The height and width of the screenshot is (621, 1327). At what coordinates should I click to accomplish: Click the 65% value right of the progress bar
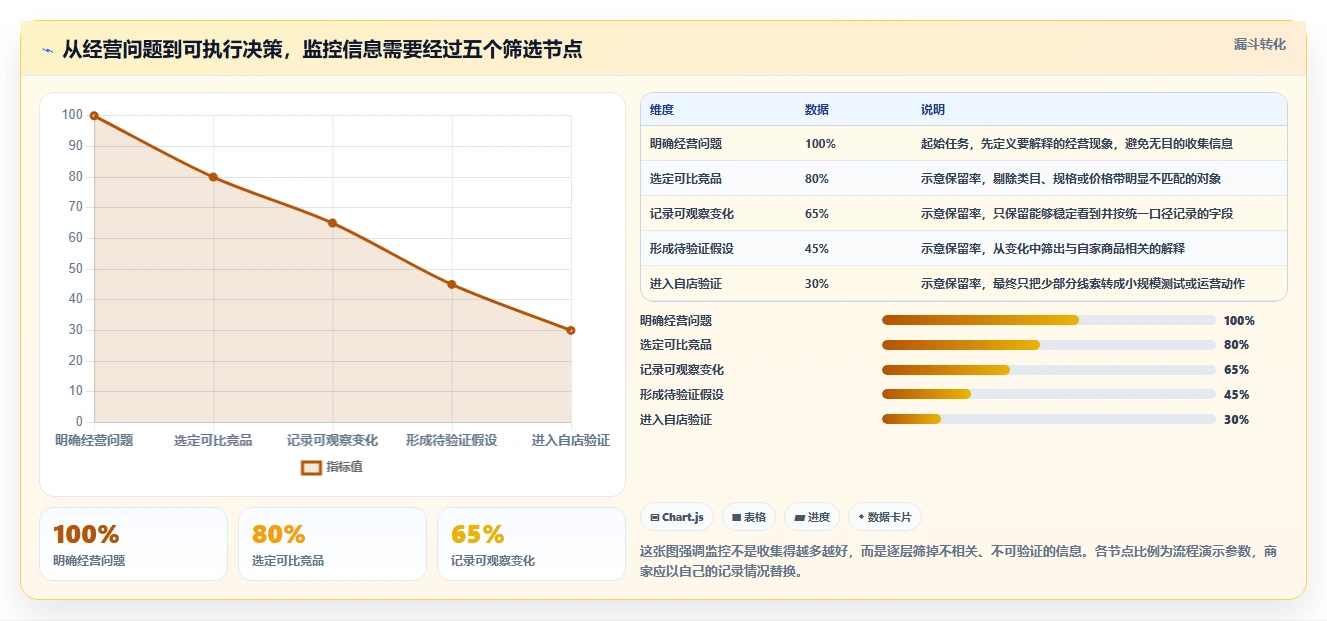pyautogui.click(x=1236, y=370)
